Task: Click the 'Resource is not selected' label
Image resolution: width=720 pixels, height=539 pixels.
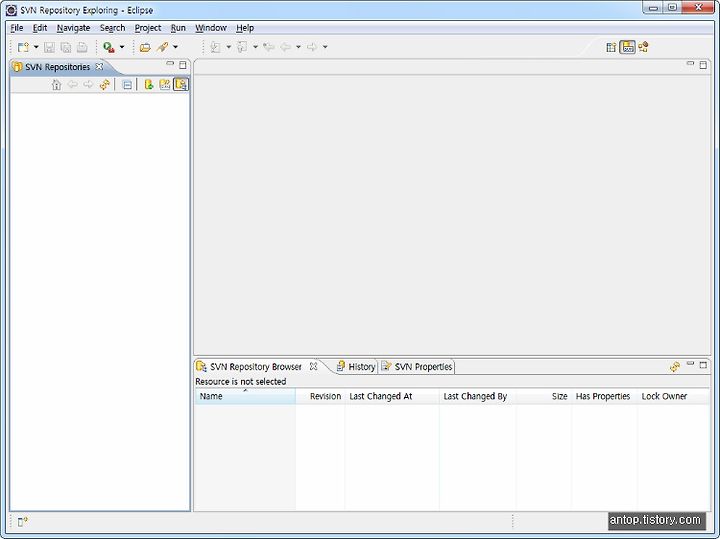Action: [x=241, y=382]
